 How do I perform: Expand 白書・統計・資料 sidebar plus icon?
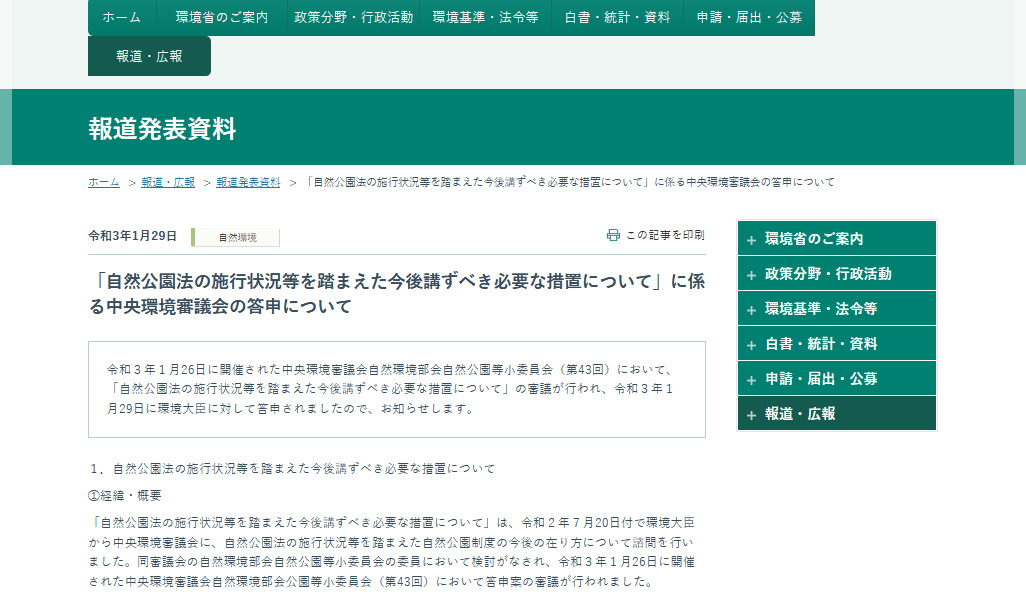751,345
